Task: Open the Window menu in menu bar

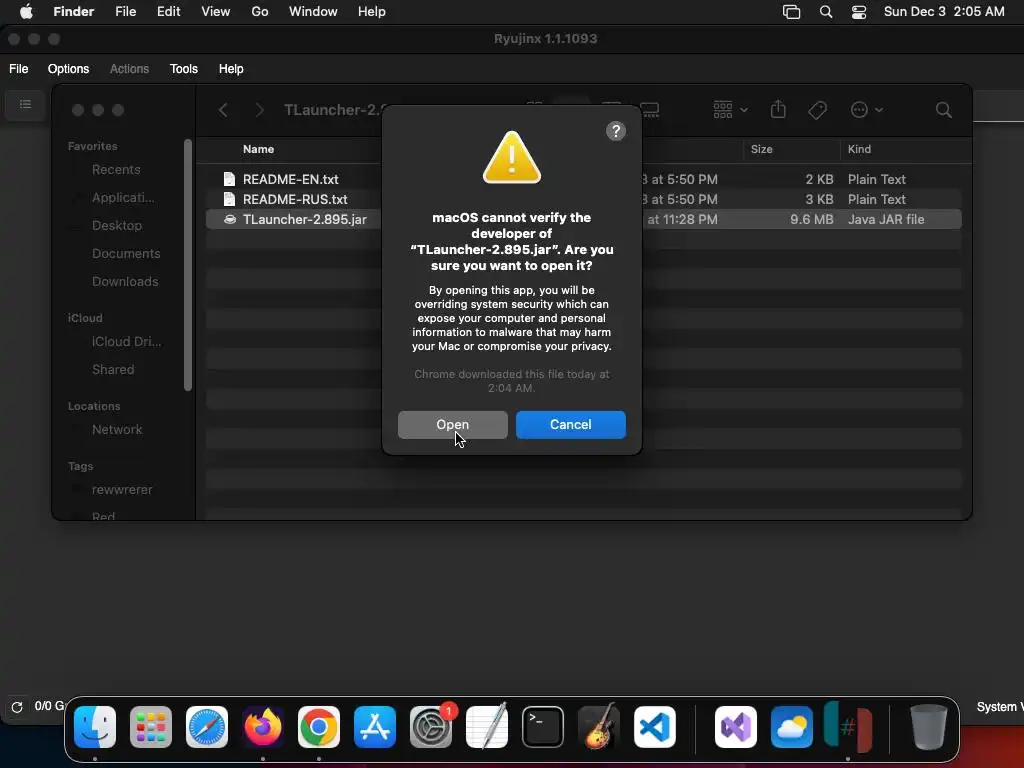Action: (x=313, y=12)
